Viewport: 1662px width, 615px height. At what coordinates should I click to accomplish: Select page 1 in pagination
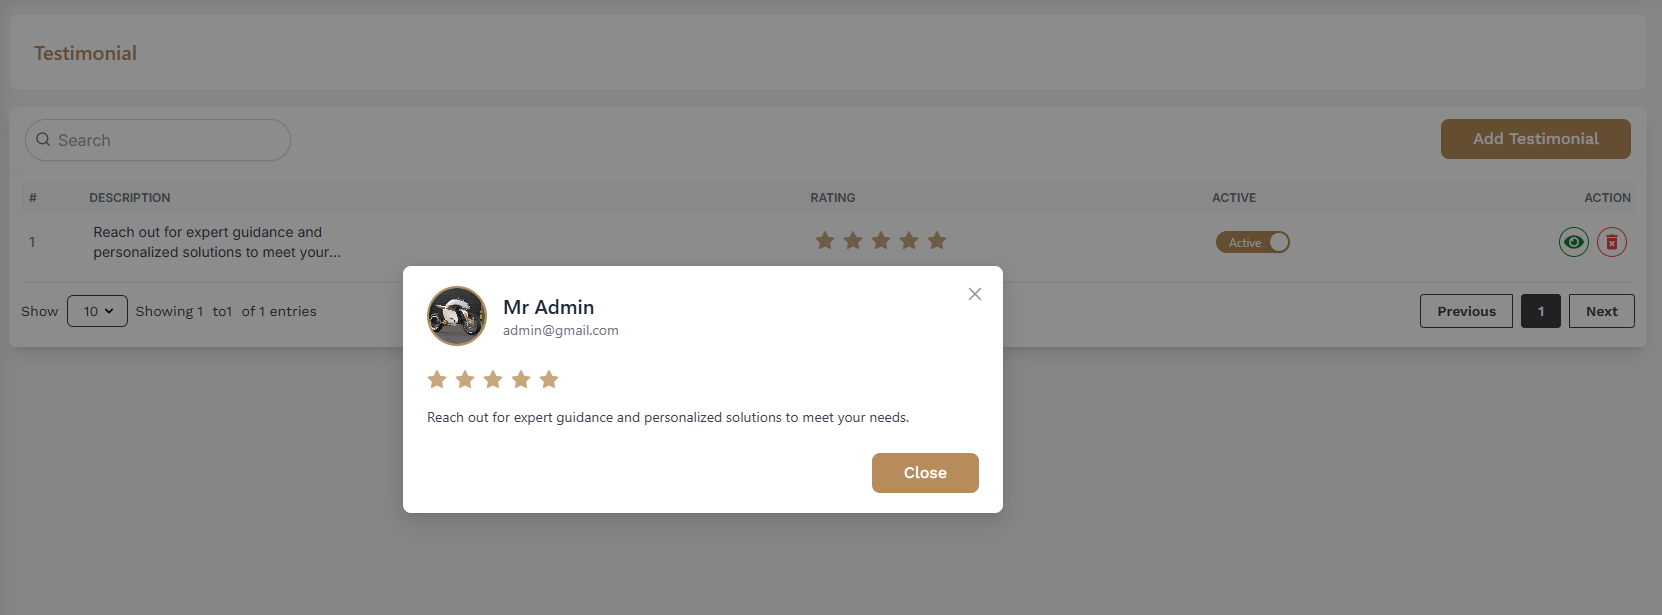pyautogui.click(x=1541, y=311)
